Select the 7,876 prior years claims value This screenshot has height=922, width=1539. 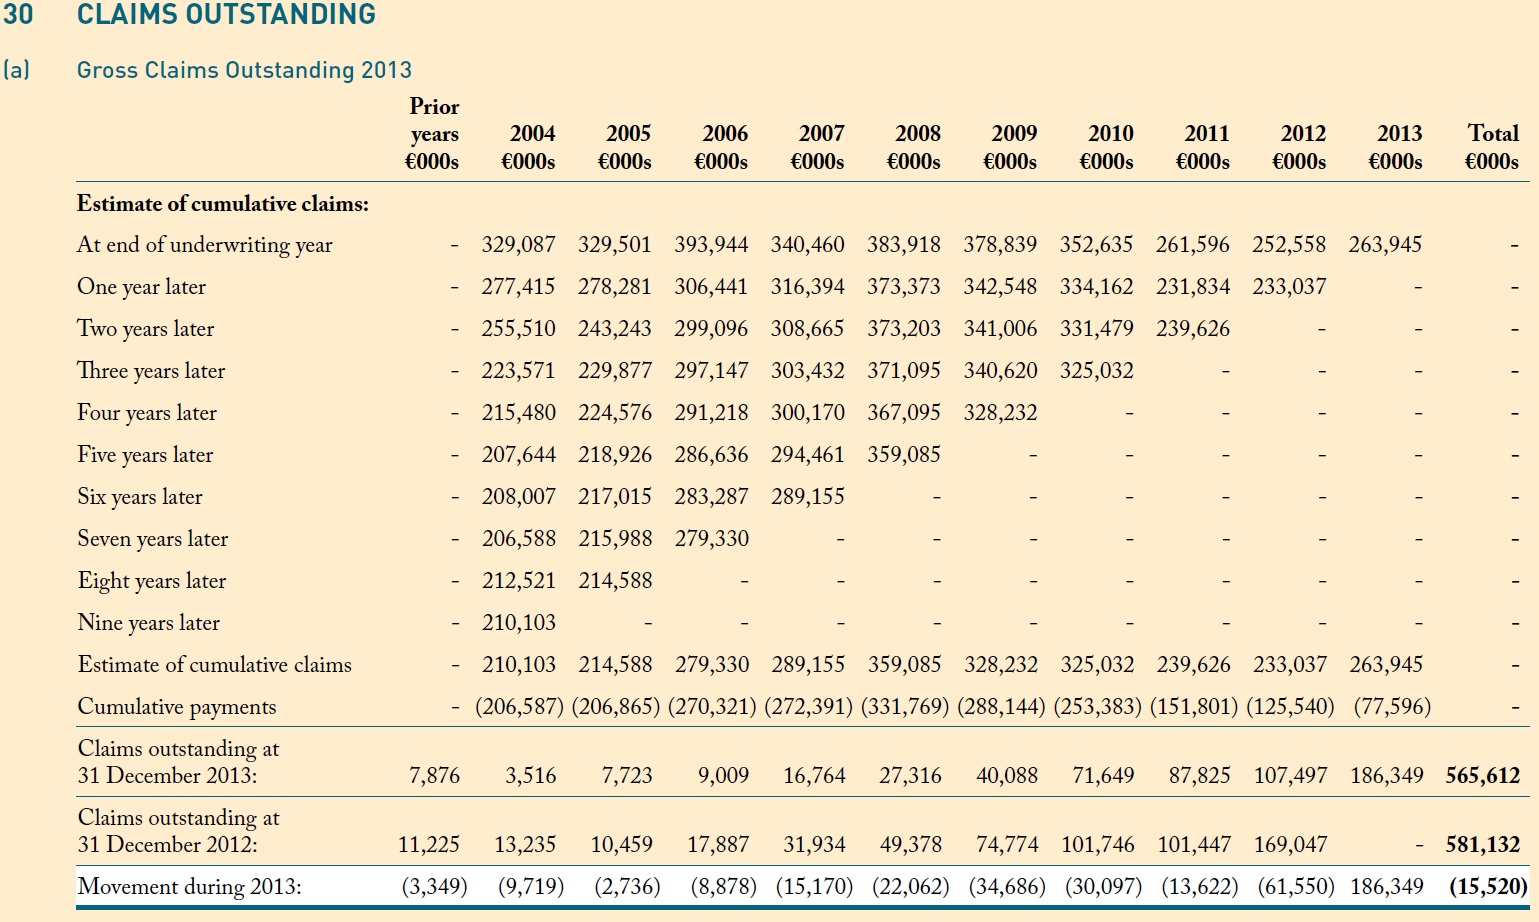tap(434, 776)
